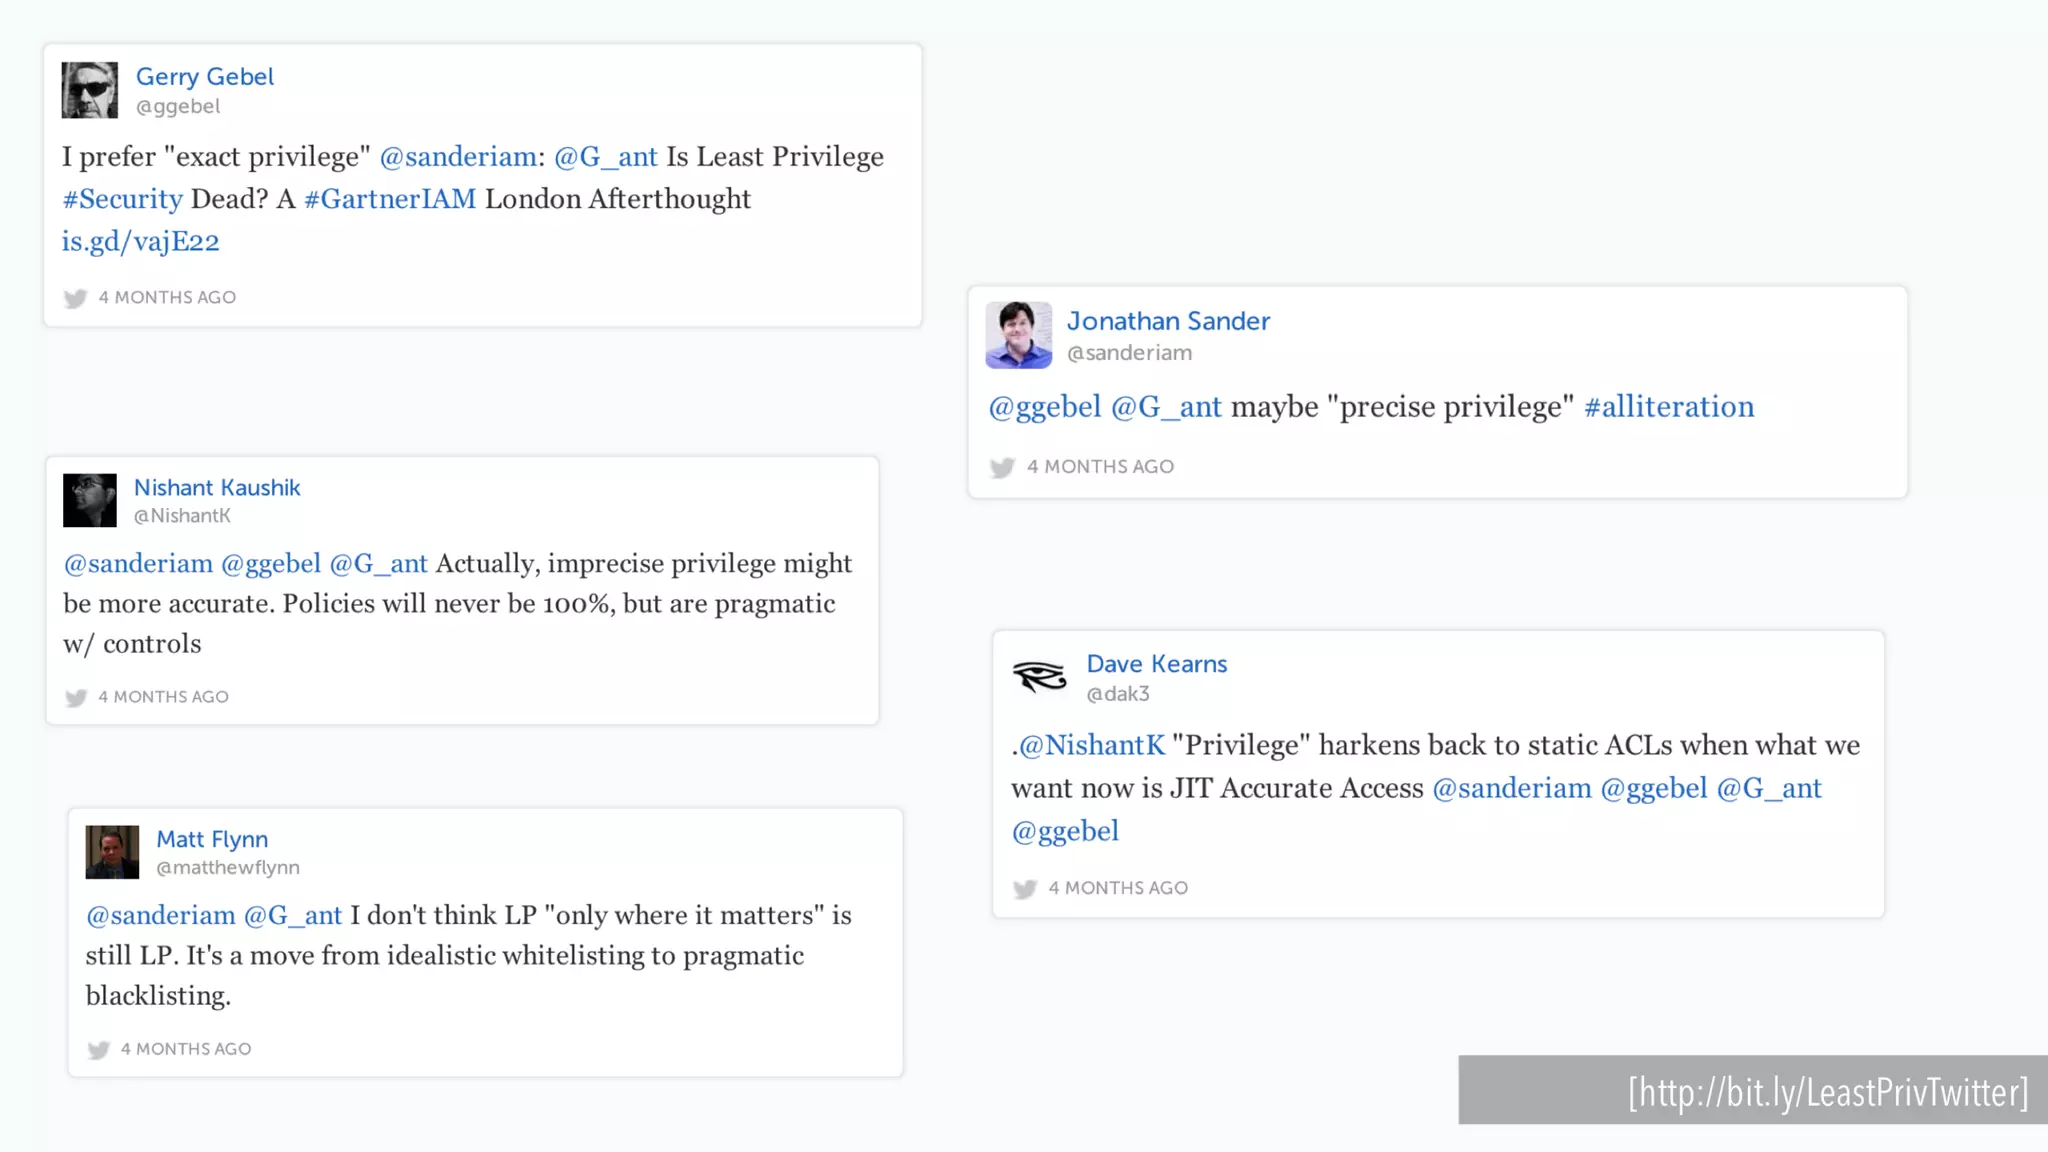Click the text "w/ controls" in Nishant Kaushik's tweet

pyautogui.click(x=132, y=644)
